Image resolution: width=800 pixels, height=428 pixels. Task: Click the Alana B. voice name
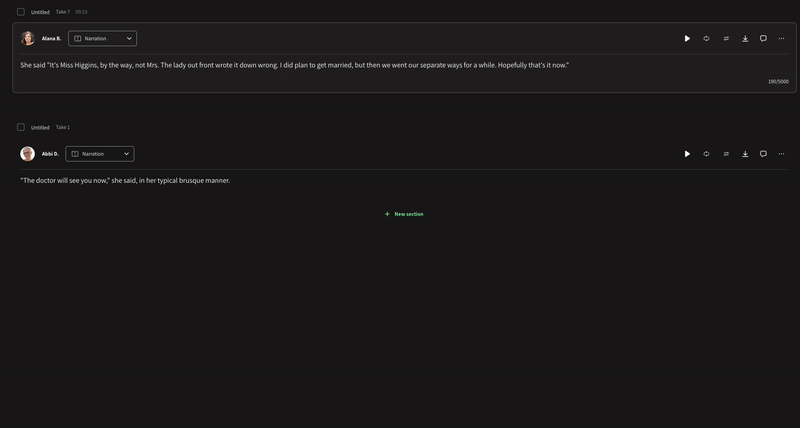click(x=52, y=39)
